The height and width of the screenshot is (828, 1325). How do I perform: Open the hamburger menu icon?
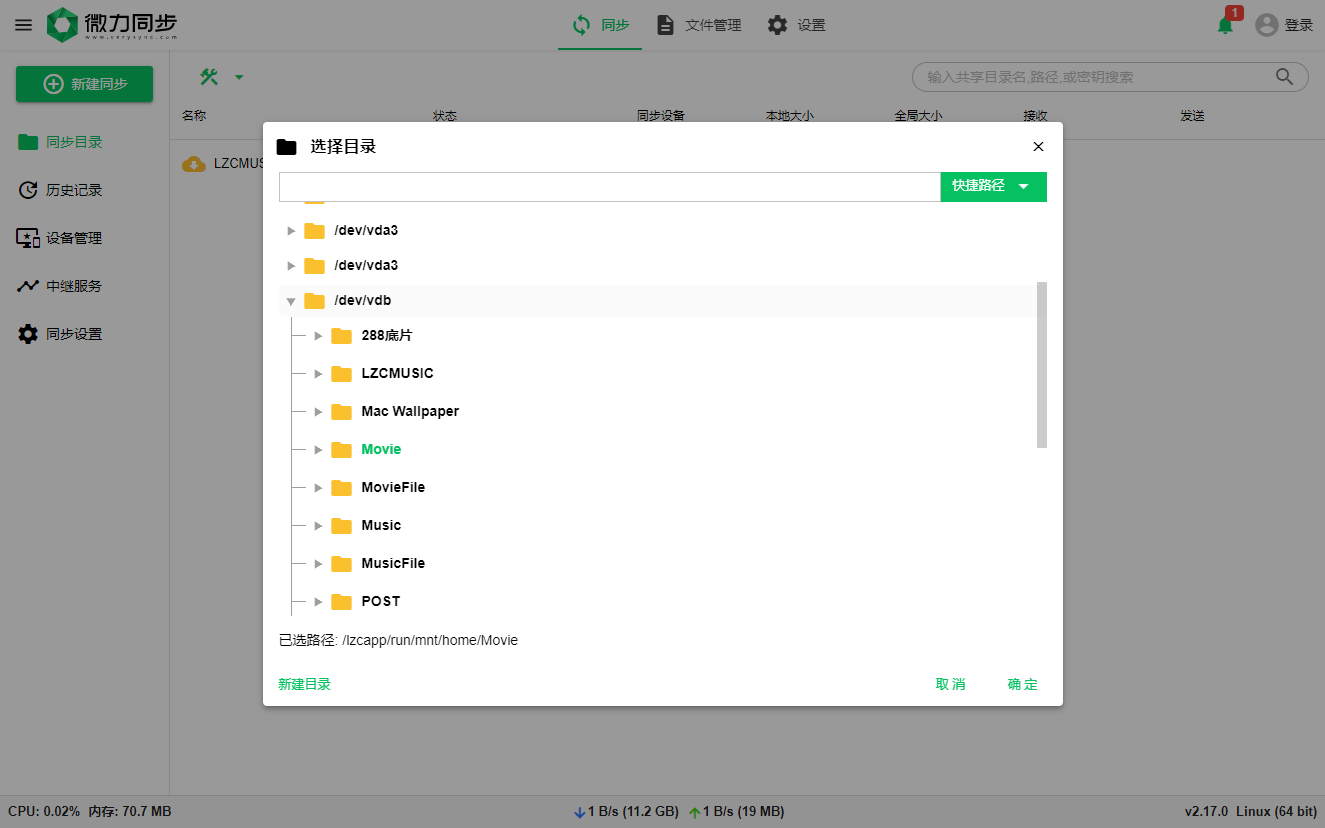tap(23, 25)
